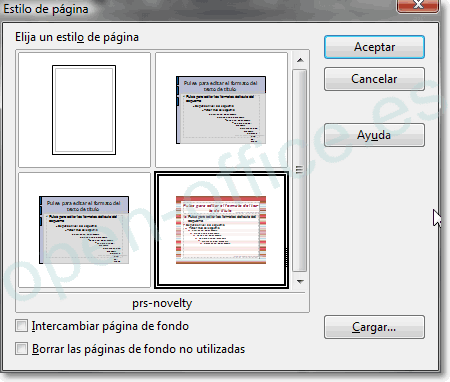Click the prs-novelty style name label
The image size is (450, 382).
[162, 303]
